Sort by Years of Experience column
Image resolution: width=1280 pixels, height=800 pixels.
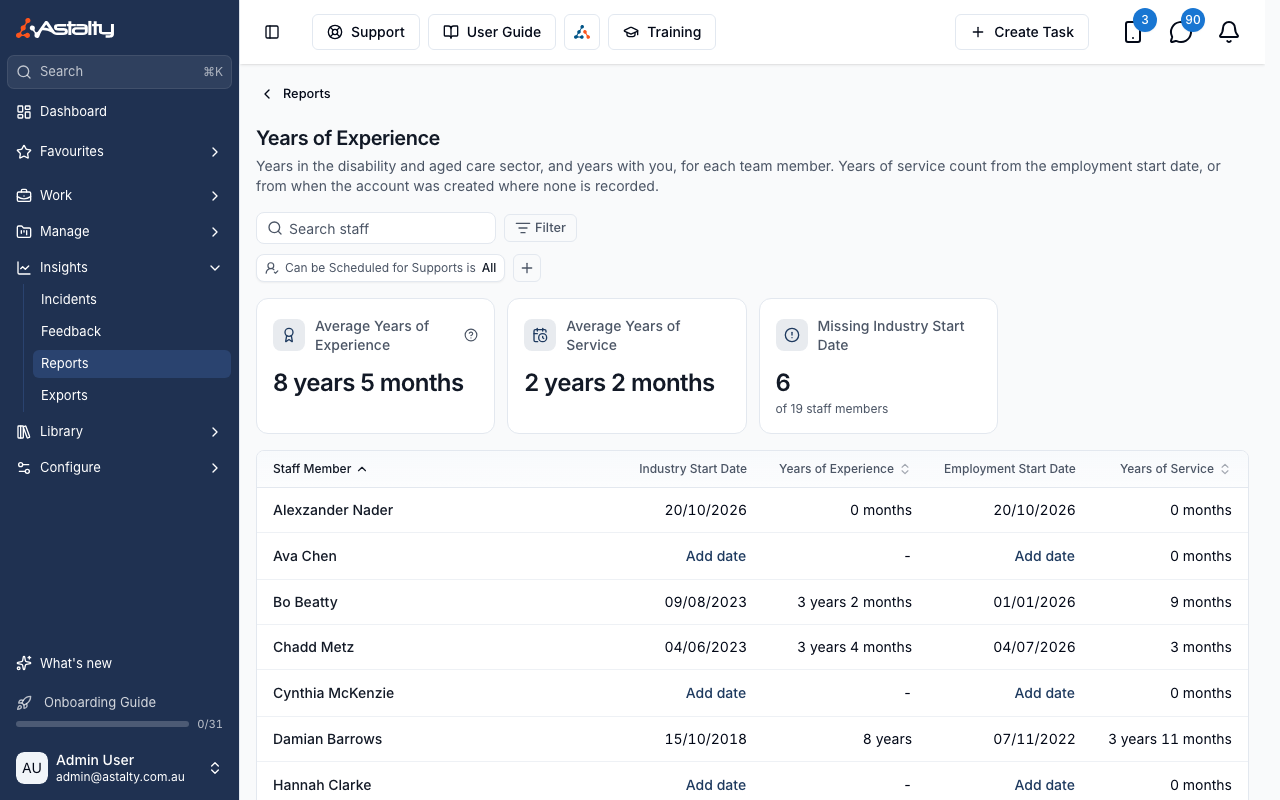pyautogui.click(x=845, y=469)
